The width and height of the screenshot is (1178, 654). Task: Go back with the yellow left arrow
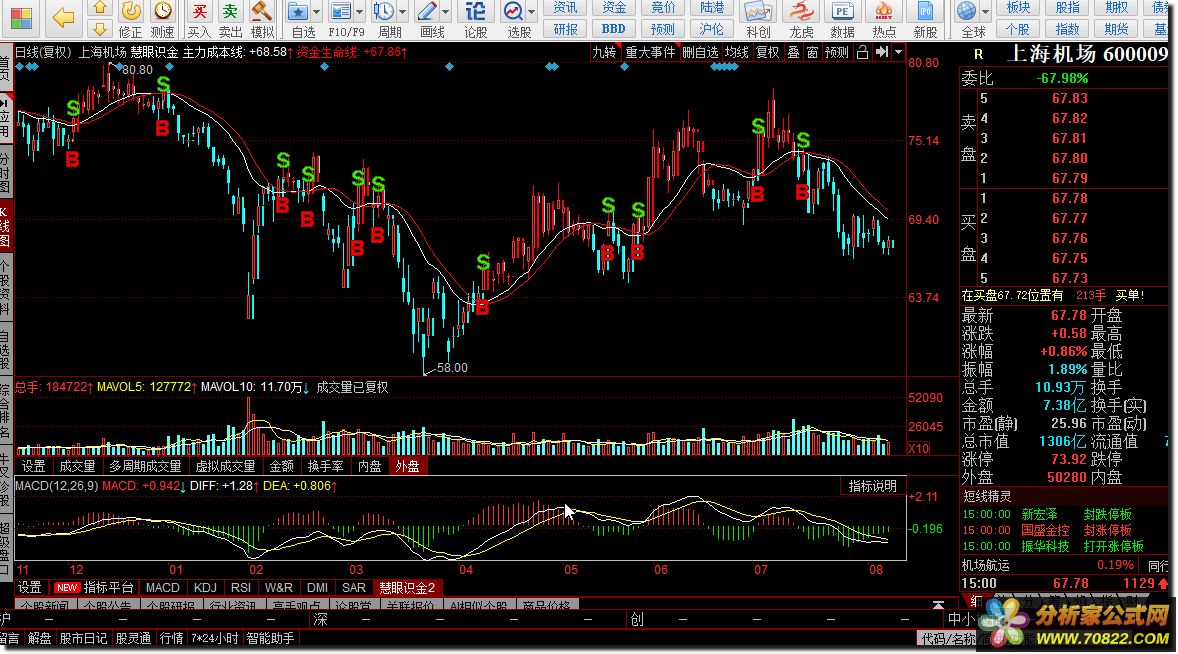tap(64, 18)
